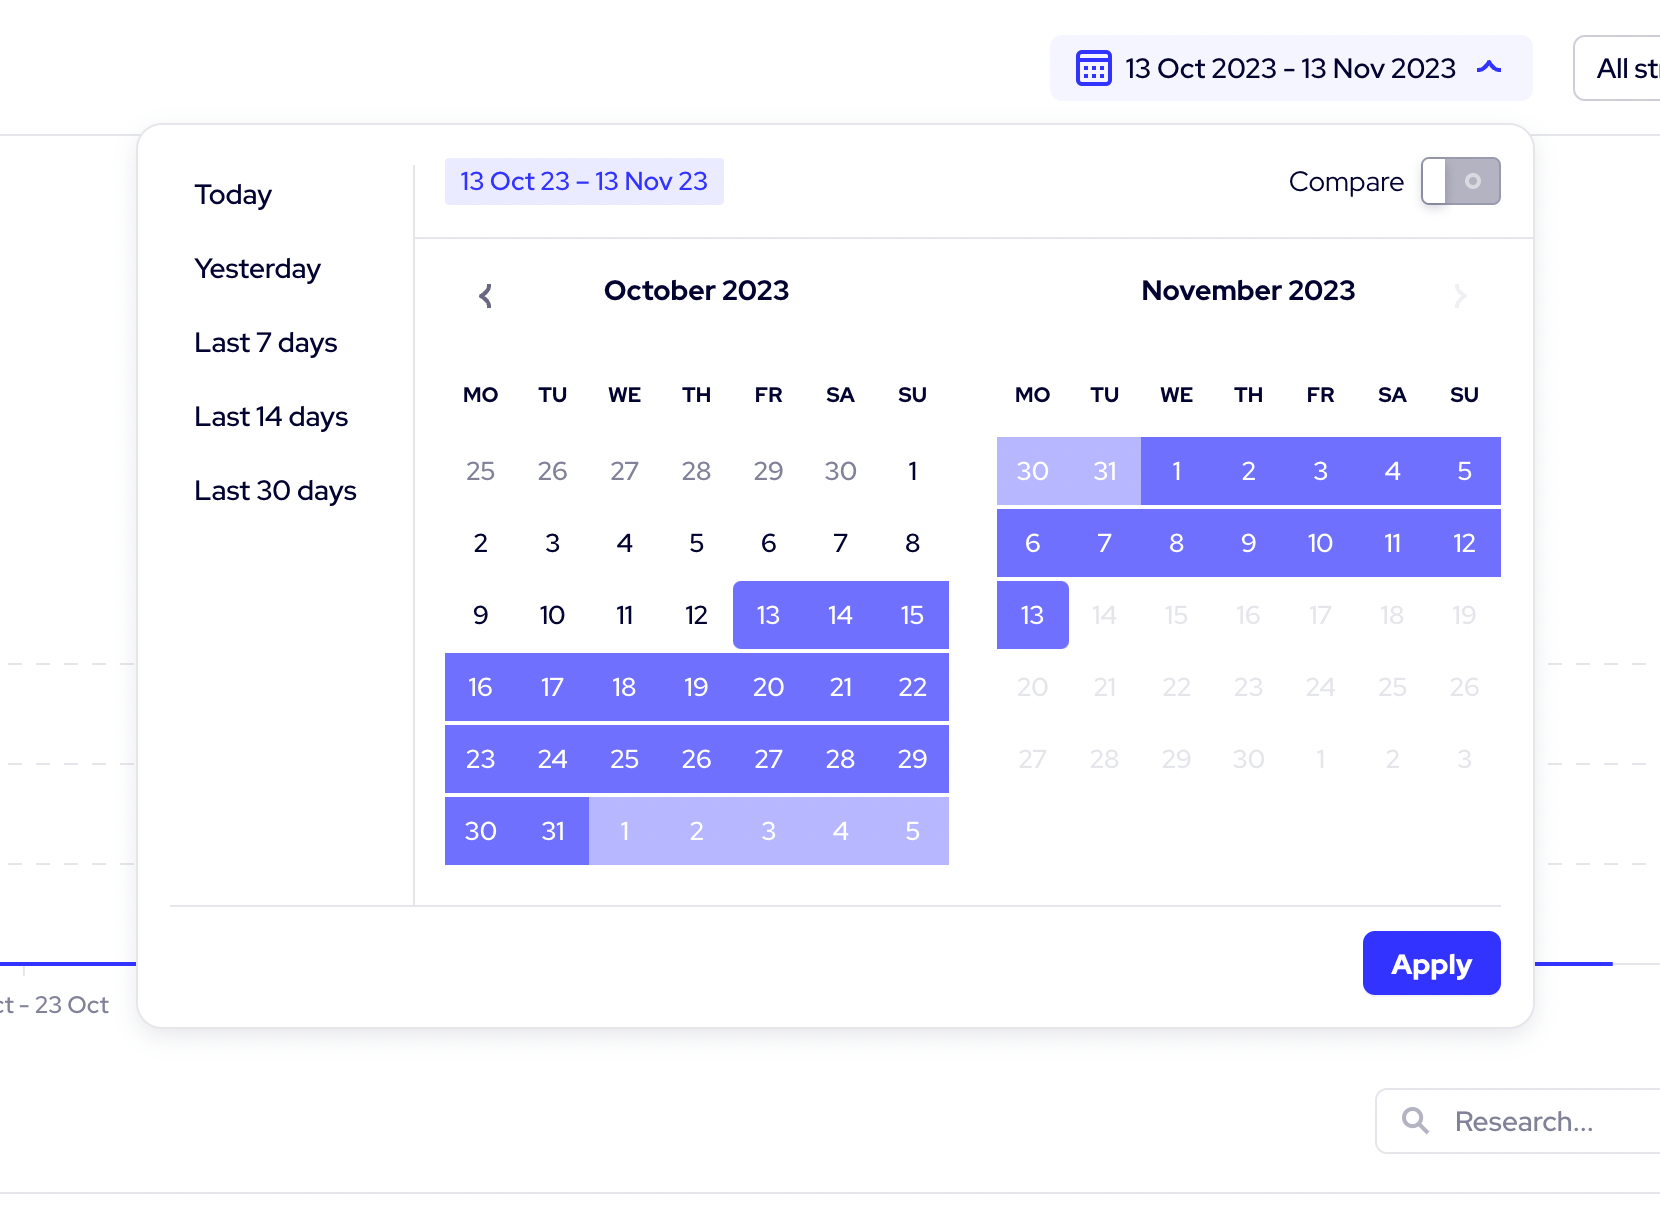Toggle the Compare switch on
Viewport: 1660px width, 1224px height.
[x=1460, y=181]
